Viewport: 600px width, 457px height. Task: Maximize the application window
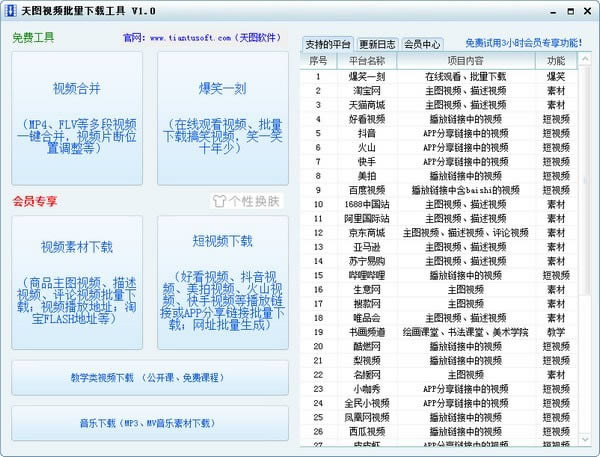pyautogui.click(x=571, y=11)
